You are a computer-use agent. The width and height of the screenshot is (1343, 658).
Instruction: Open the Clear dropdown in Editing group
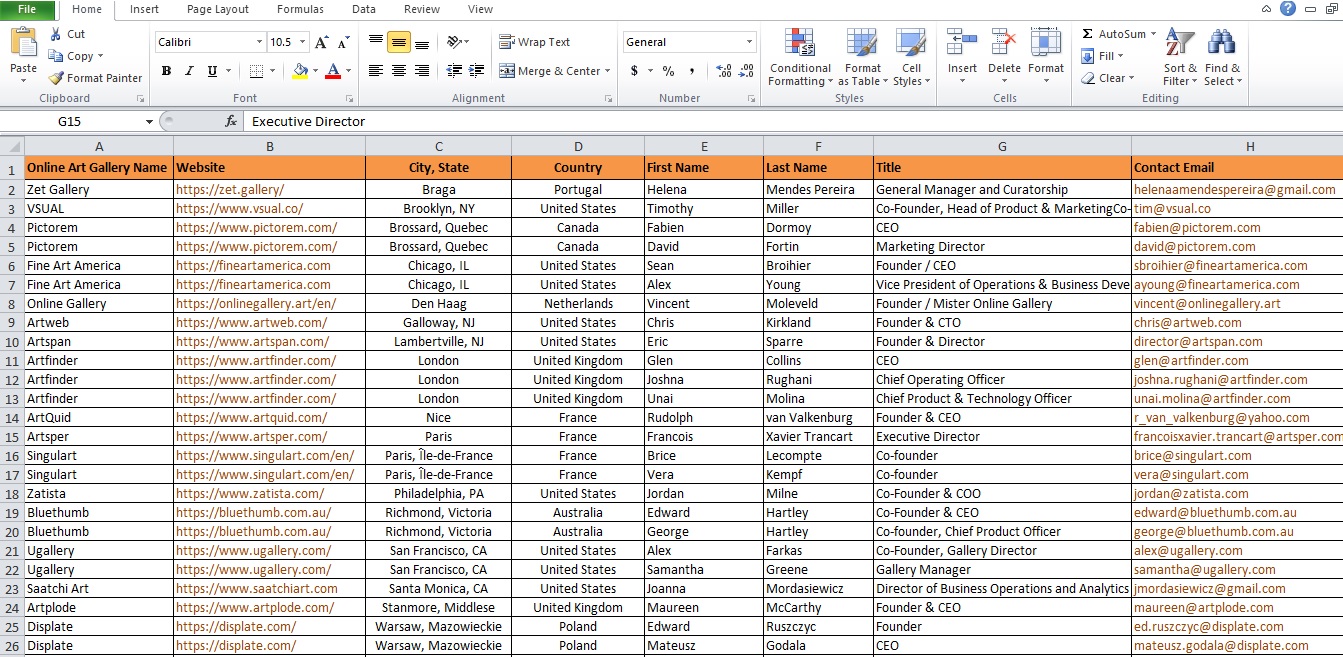tap(1107, 78)
